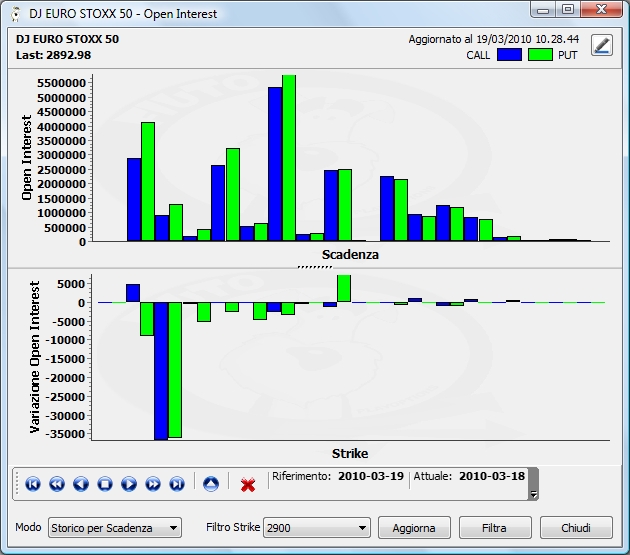Jump to the last record button
Screen dimensions: 630x555
click(x=177, y=484)
